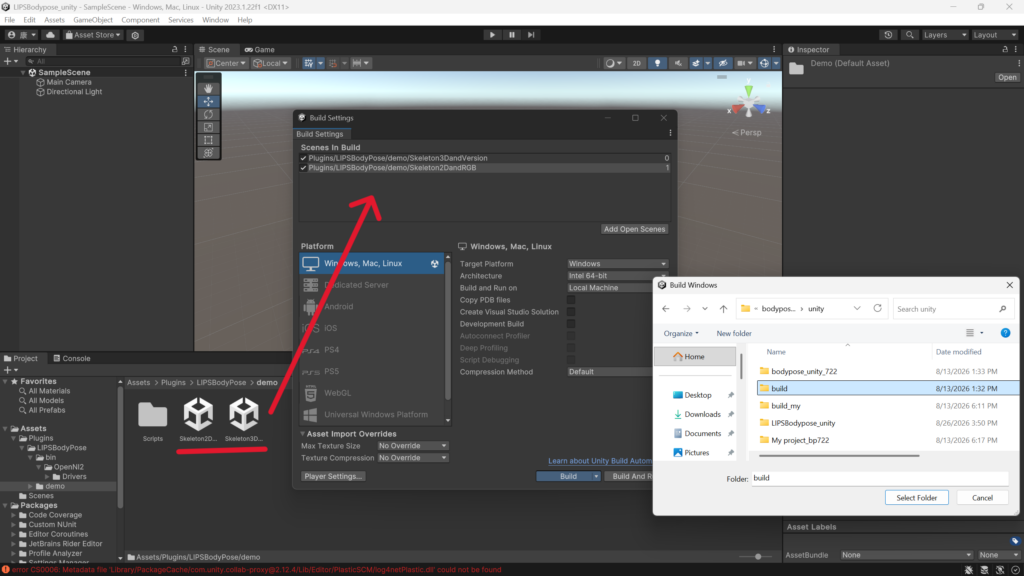Select the Inspector tab
1024x576 pixels.
[x=808, y=50]
